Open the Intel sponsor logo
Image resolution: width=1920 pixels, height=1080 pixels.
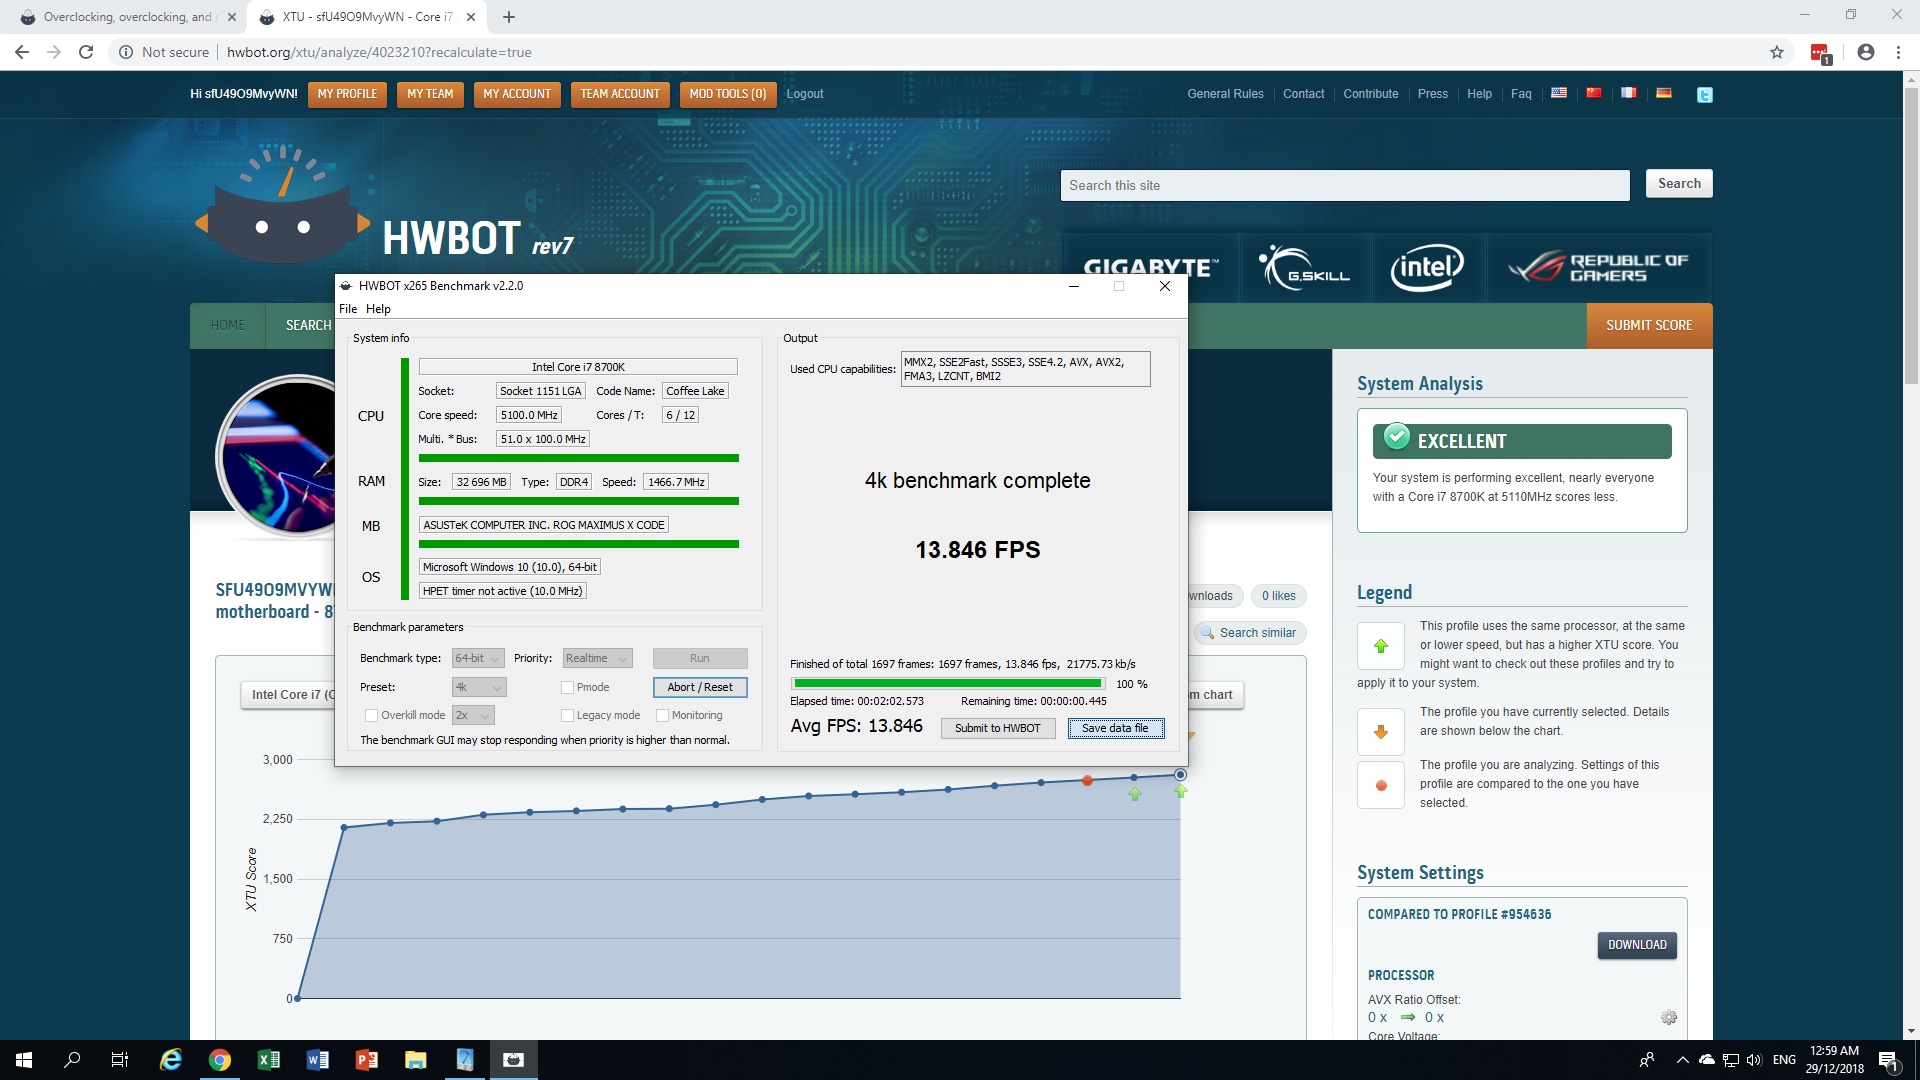coord(1427,268)
